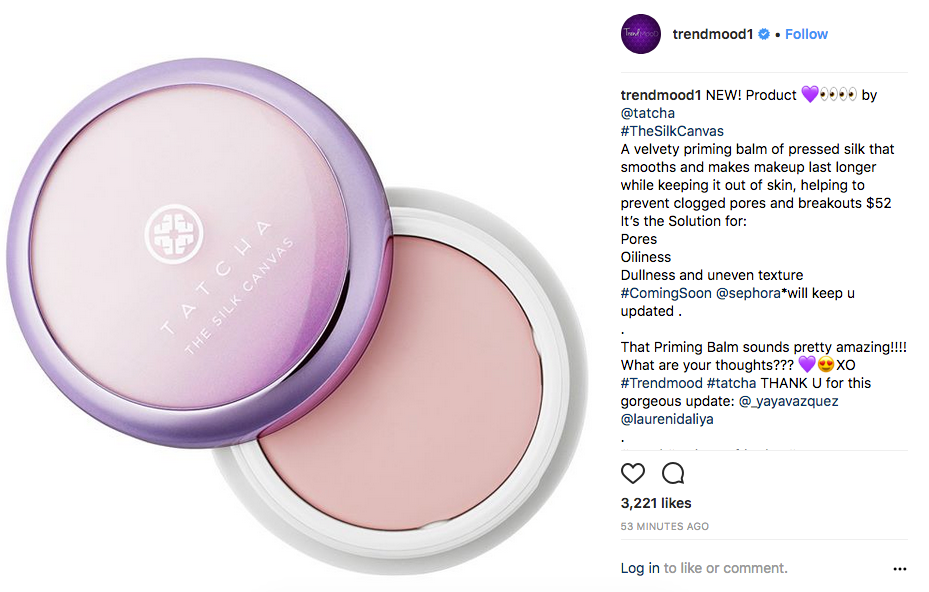This screenshot has height=592, width=929.
Task: View the 3,221 likes list
Action: (656, 503)
